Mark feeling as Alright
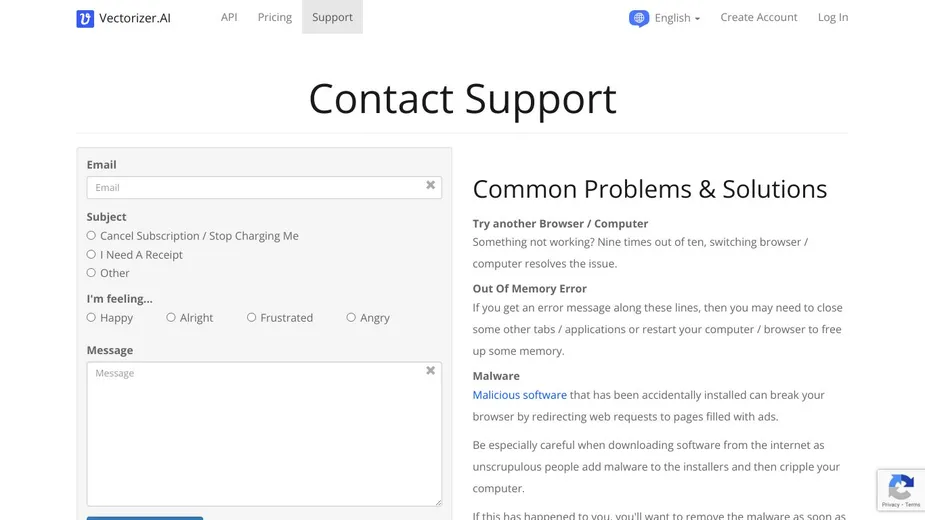925x520 pixels. [171, 318]
